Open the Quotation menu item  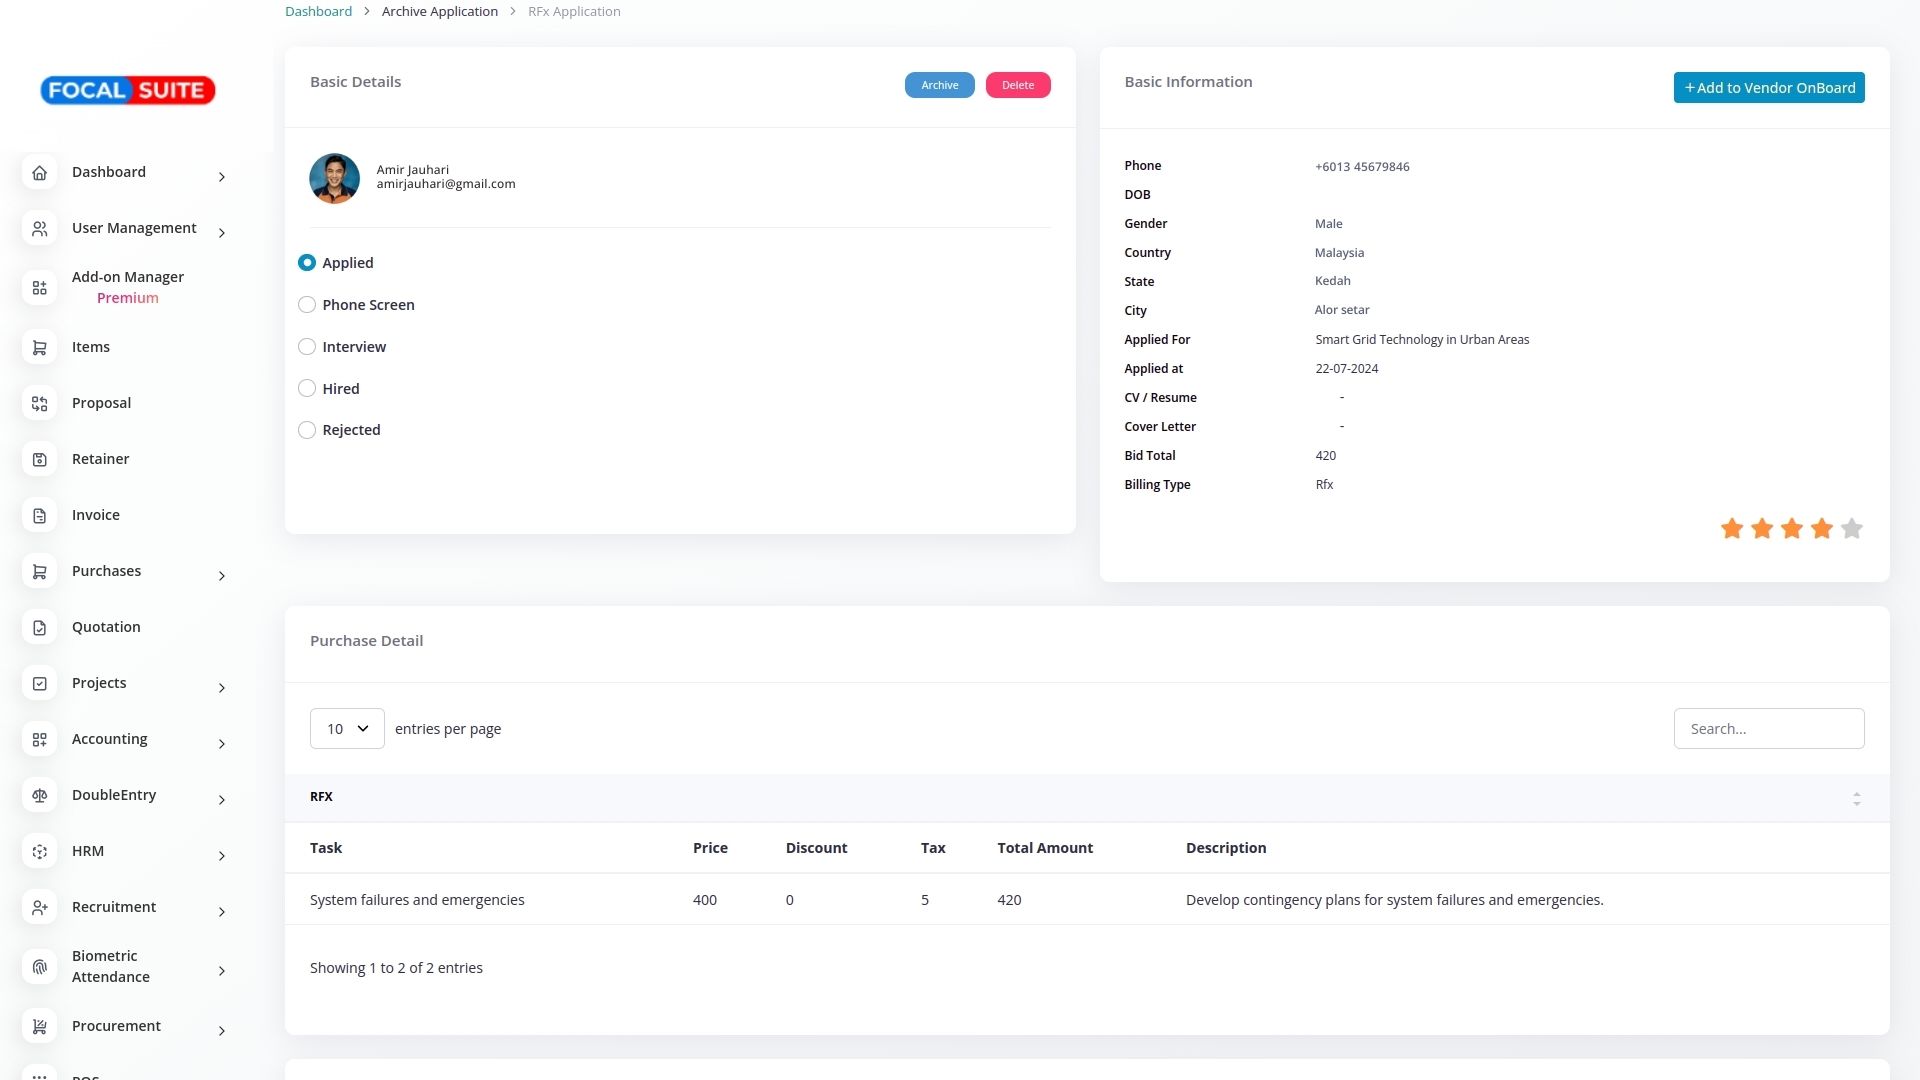[106, 627]
